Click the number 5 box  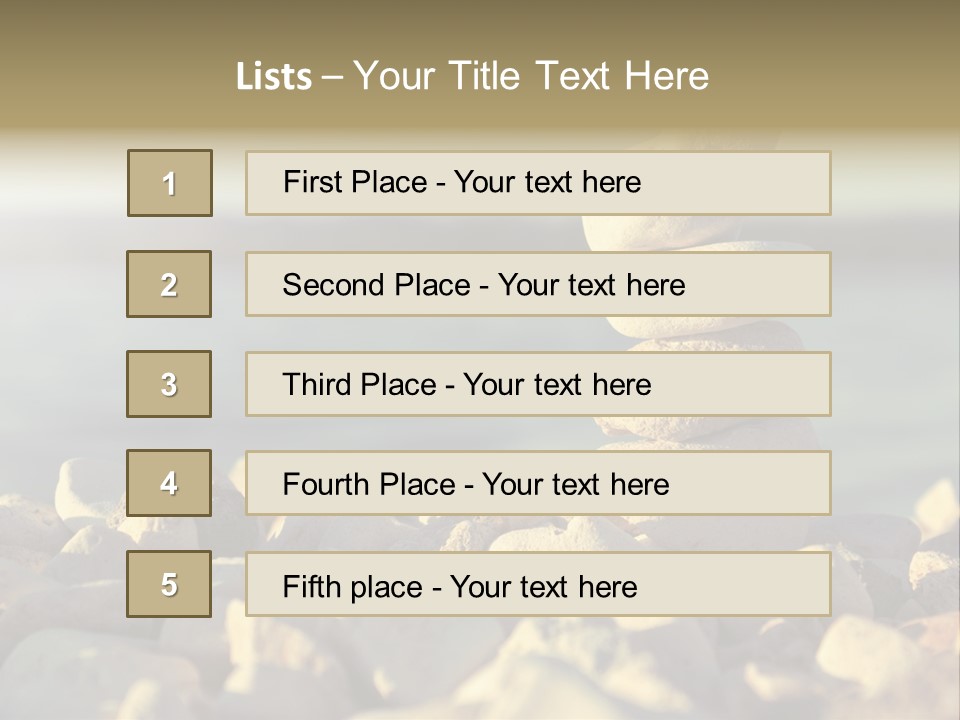[x=169, y=584]
